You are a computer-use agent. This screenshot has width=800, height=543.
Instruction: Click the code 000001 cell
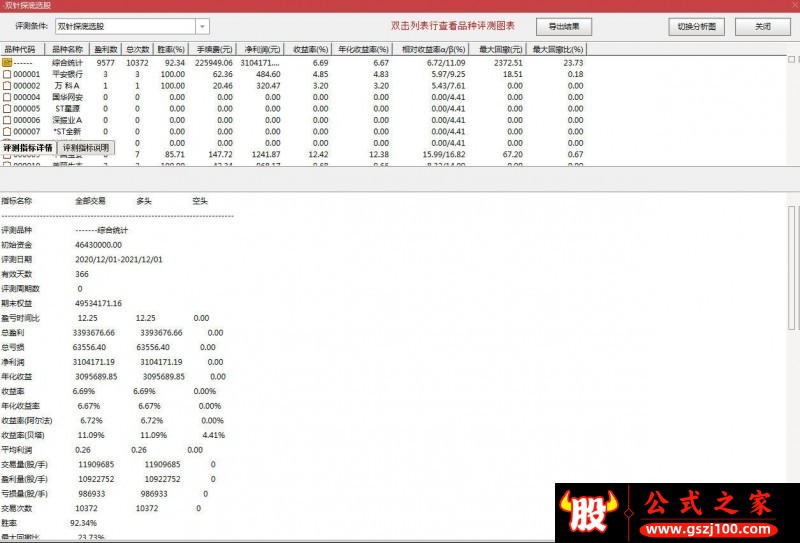click(x=27, y=75)
